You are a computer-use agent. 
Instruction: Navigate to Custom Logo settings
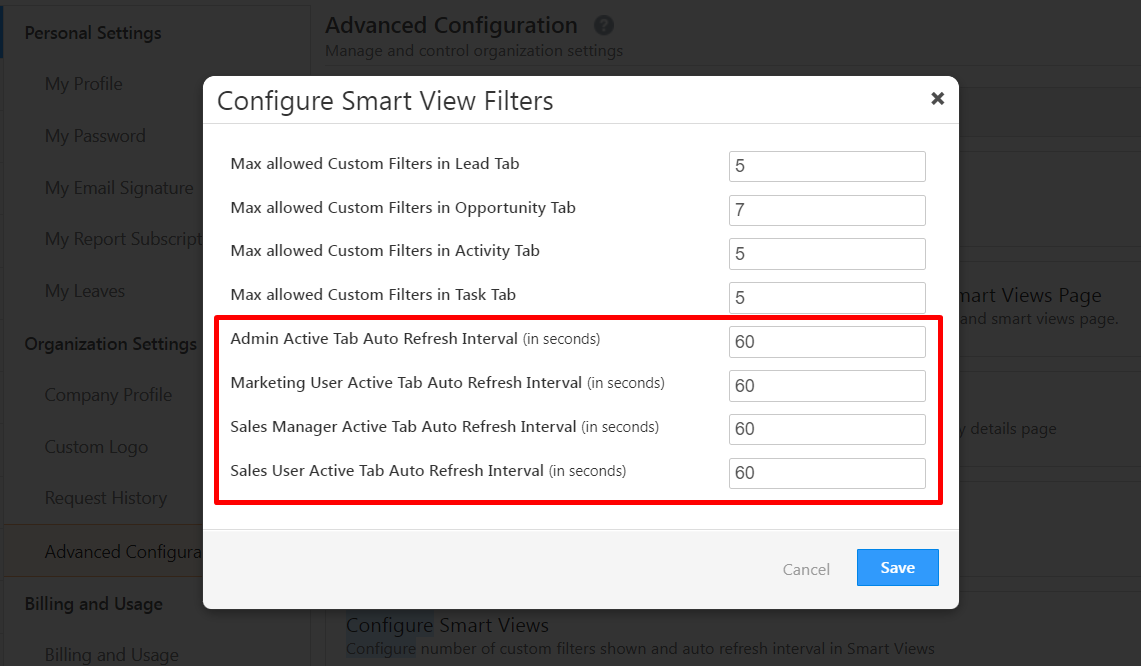point(96,447)
